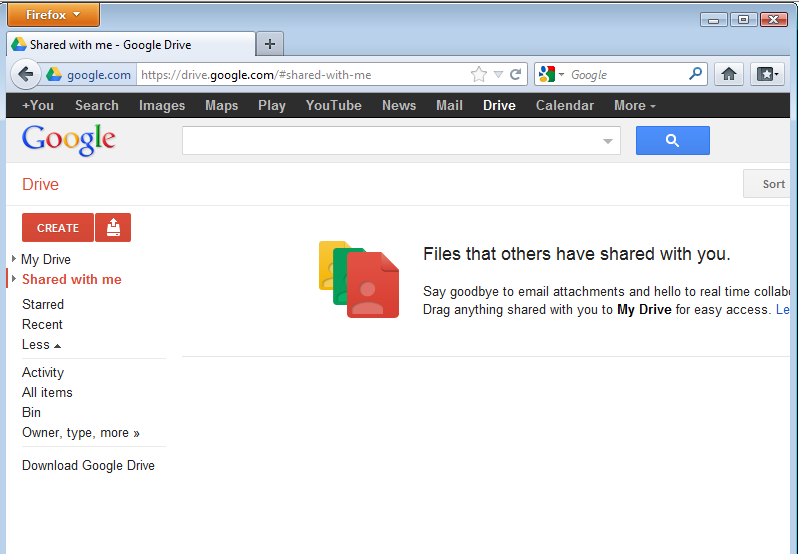Viewport: 799px width, 554px height.
Task: Open Calendar in the Google bar
Action: pyautogui.click(x=565, y=105)
